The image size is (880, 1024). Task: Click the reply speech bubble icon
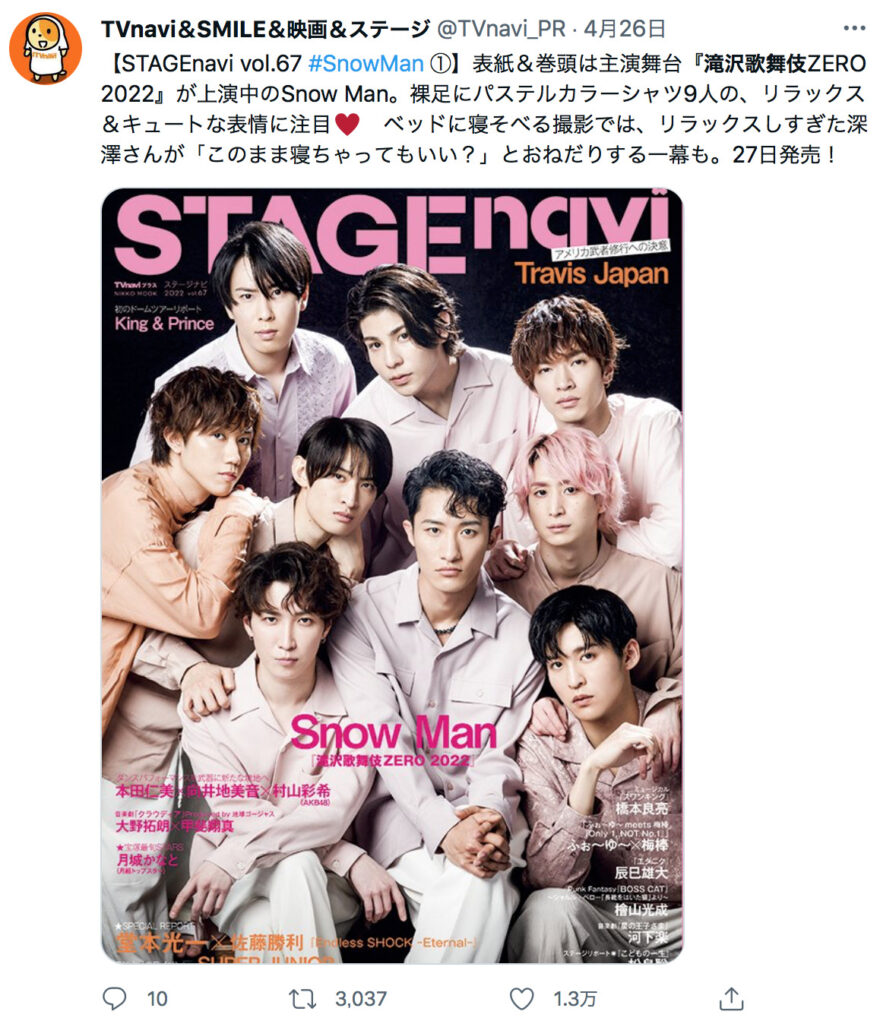(114, 998)
